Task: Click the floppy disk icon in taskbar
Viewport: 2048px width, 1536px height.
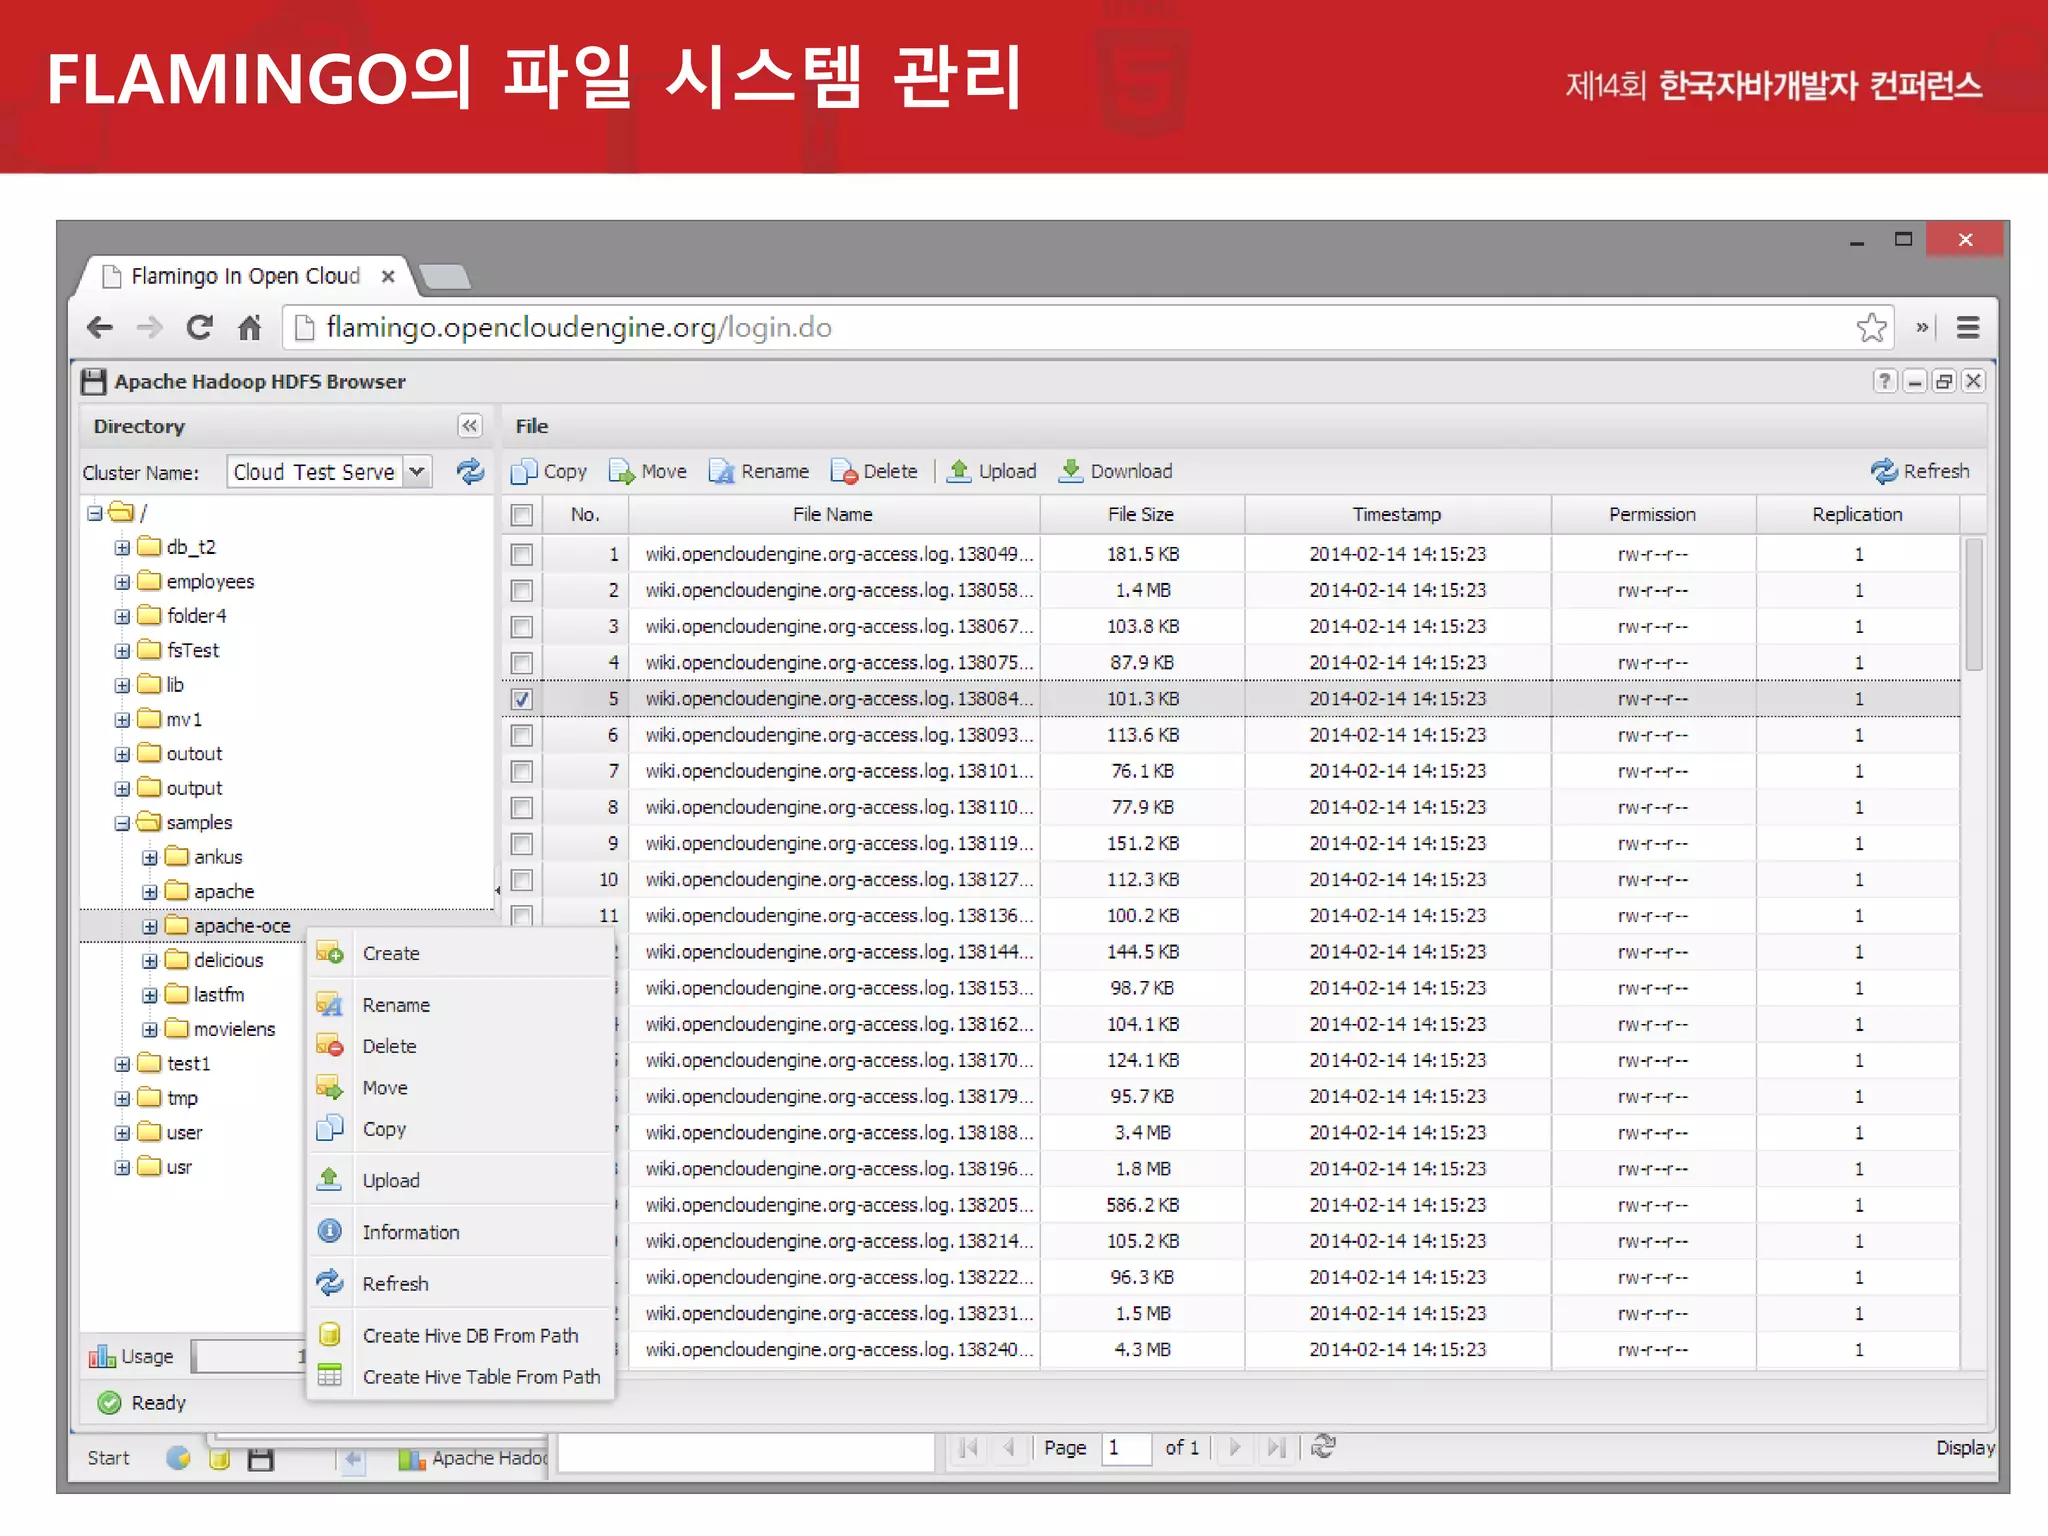Action: (x=261, y=1459)
